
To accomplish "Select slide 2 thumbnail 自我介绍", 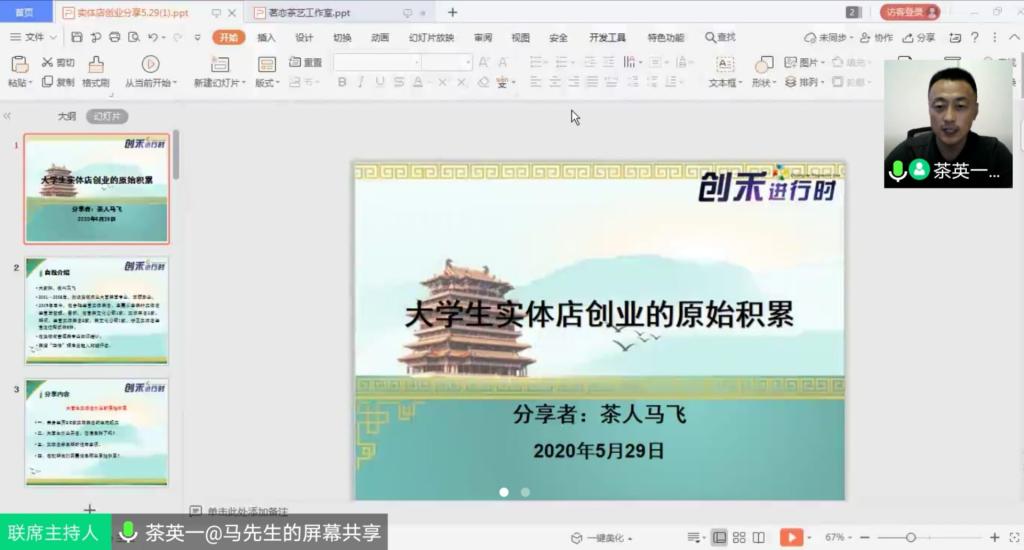I will click(x=96, y=310).
